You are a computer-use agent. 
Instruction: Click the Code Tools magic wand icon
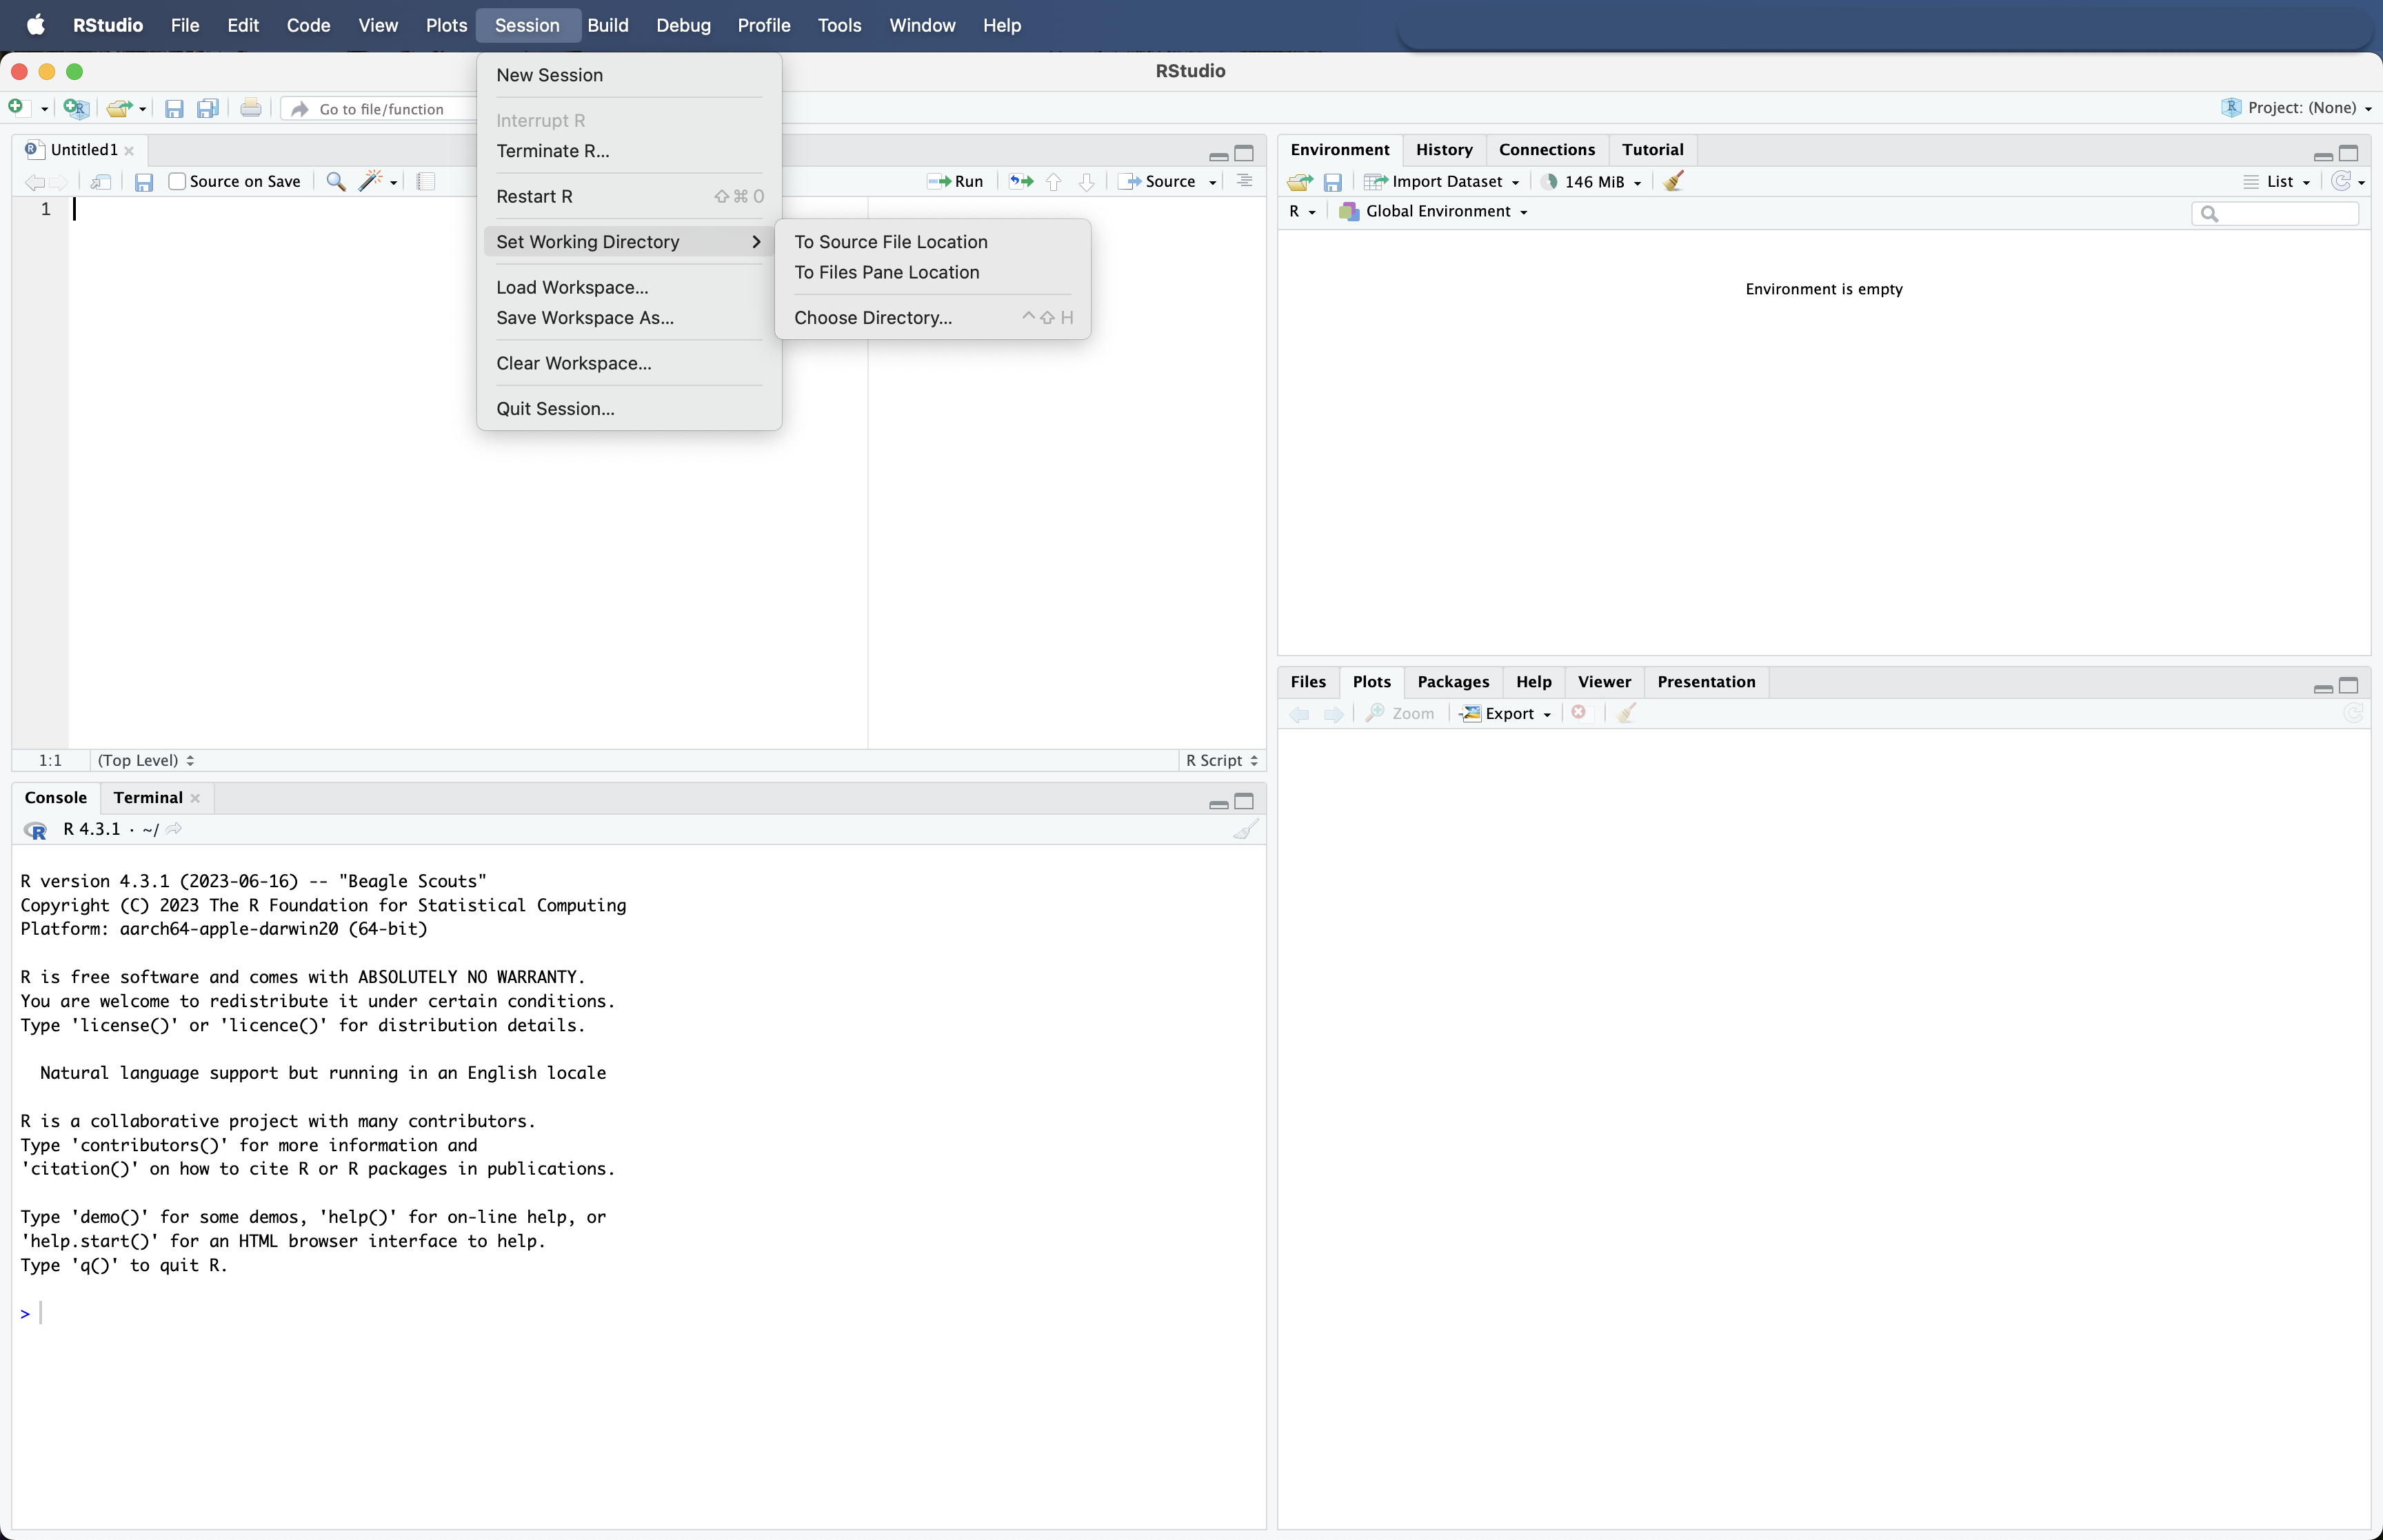point(371,181)
